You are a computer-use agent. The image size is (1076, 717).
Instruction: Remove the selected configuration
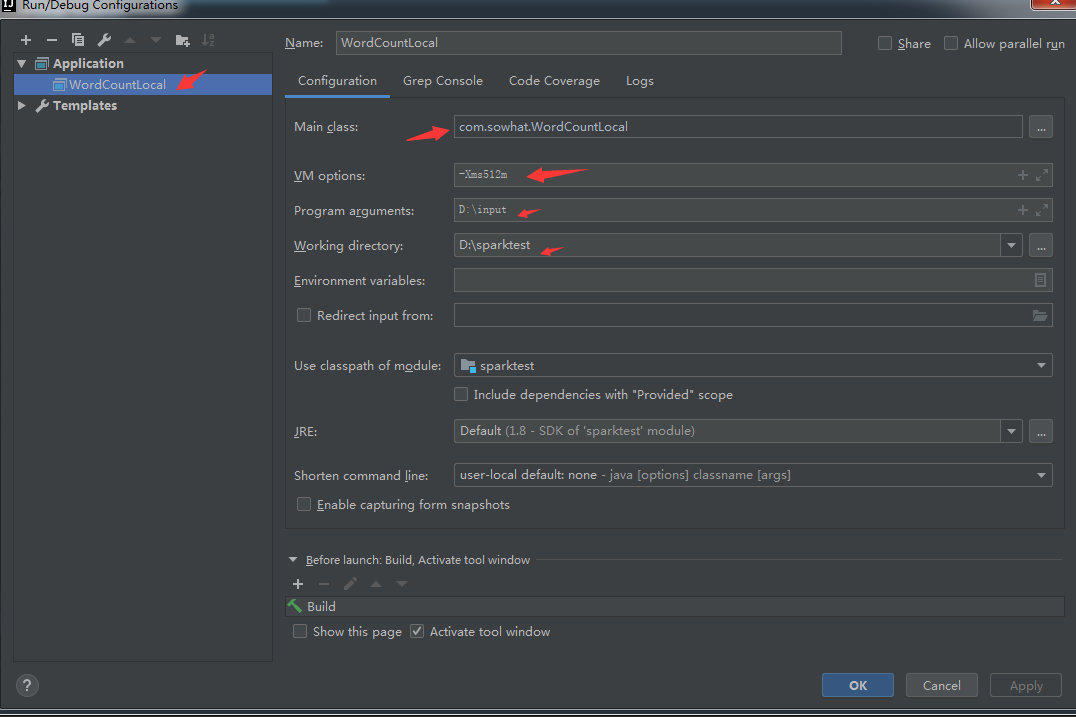(51, 40)
